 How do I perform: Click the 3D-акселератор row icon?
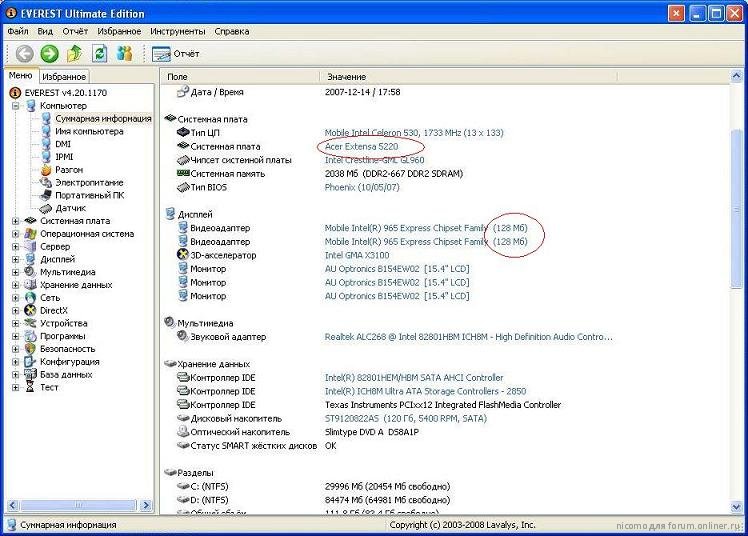[182, 255]
